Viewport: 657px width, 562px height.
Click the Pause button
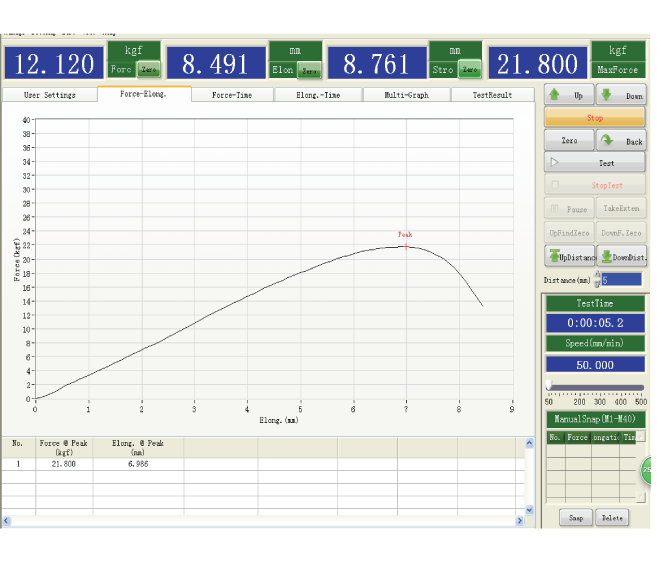click(569, 208)
